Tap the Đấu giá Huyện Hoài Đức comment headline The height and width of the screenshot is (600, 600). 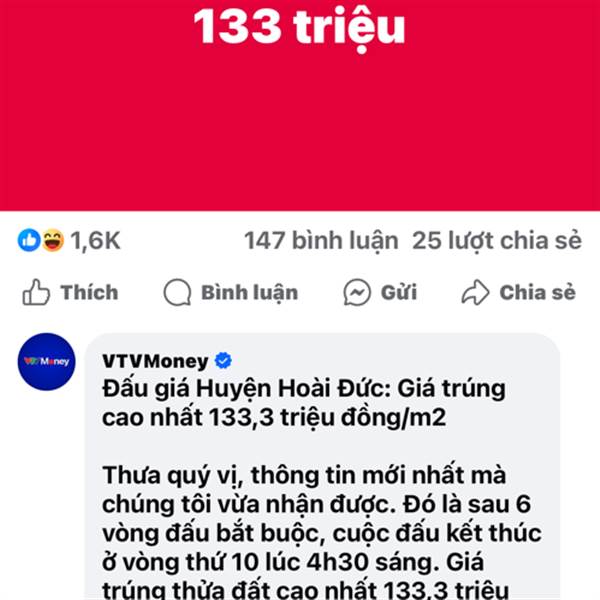(x=304, y=403)
